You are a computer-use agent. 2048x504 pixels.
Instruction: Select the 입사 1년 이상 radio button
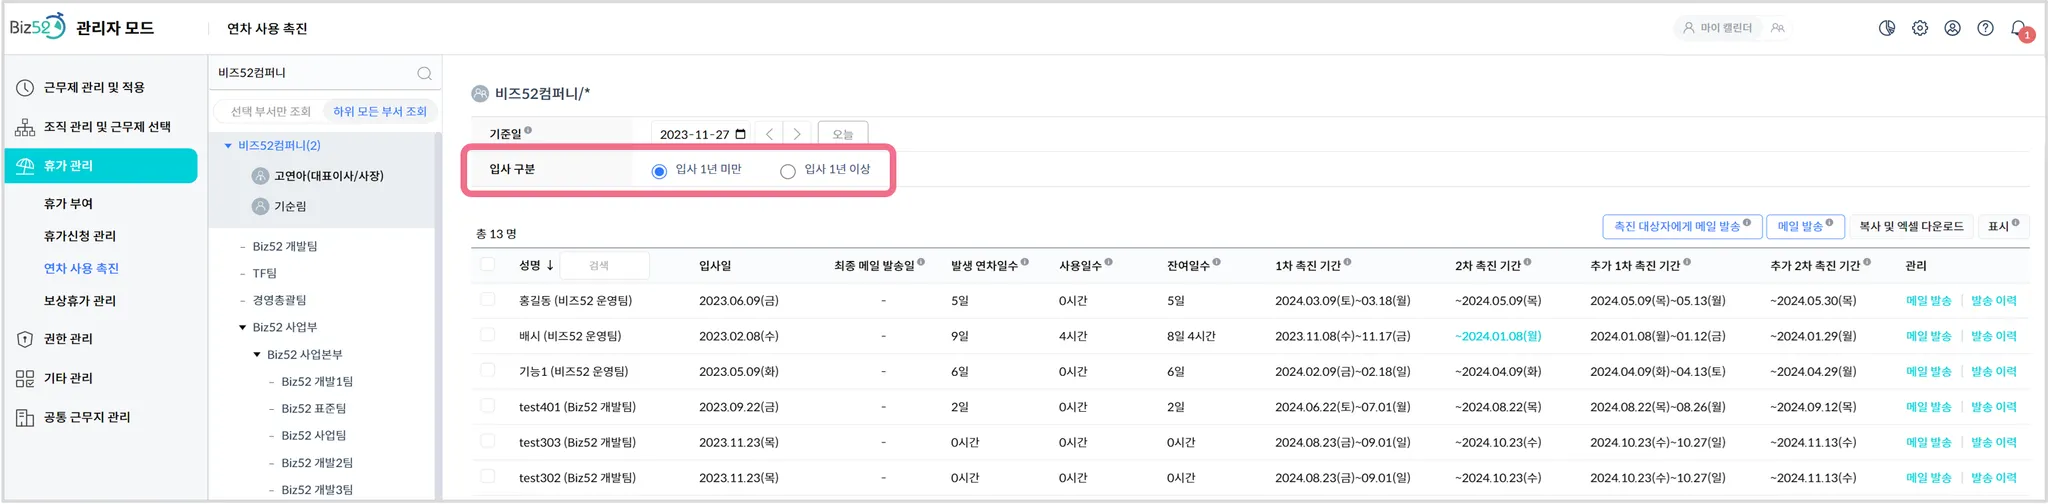click(x=788, y=171)
